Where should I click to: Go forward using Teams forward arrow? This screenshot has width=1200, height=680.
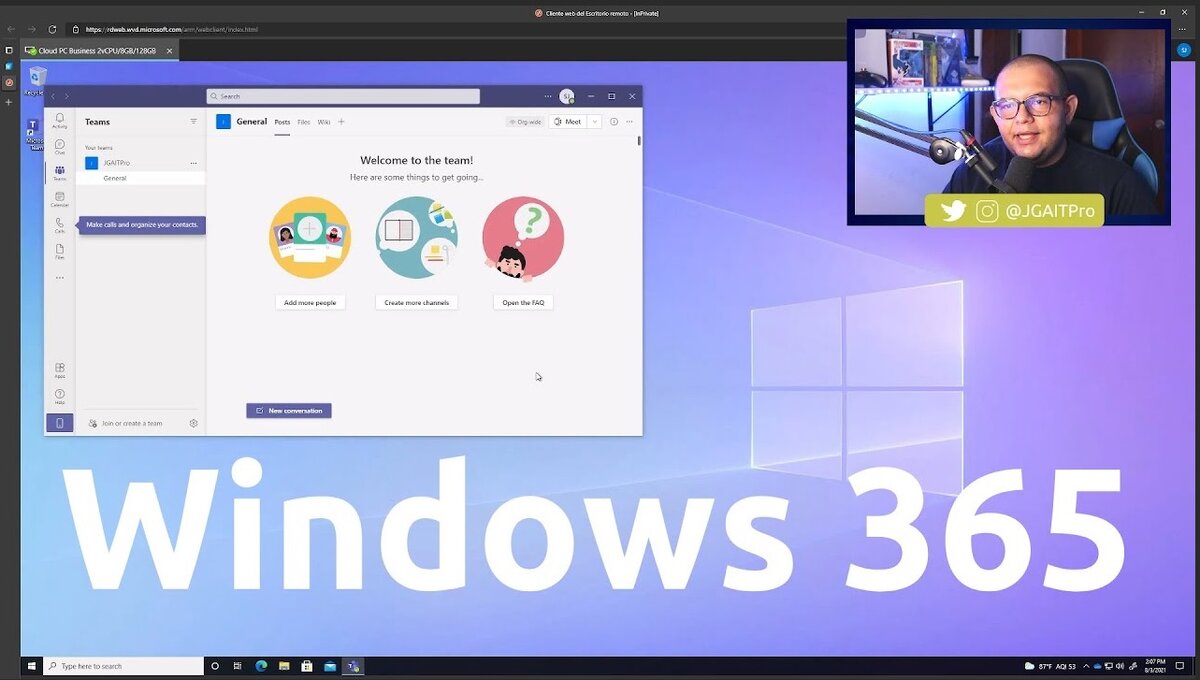point(67,96)
